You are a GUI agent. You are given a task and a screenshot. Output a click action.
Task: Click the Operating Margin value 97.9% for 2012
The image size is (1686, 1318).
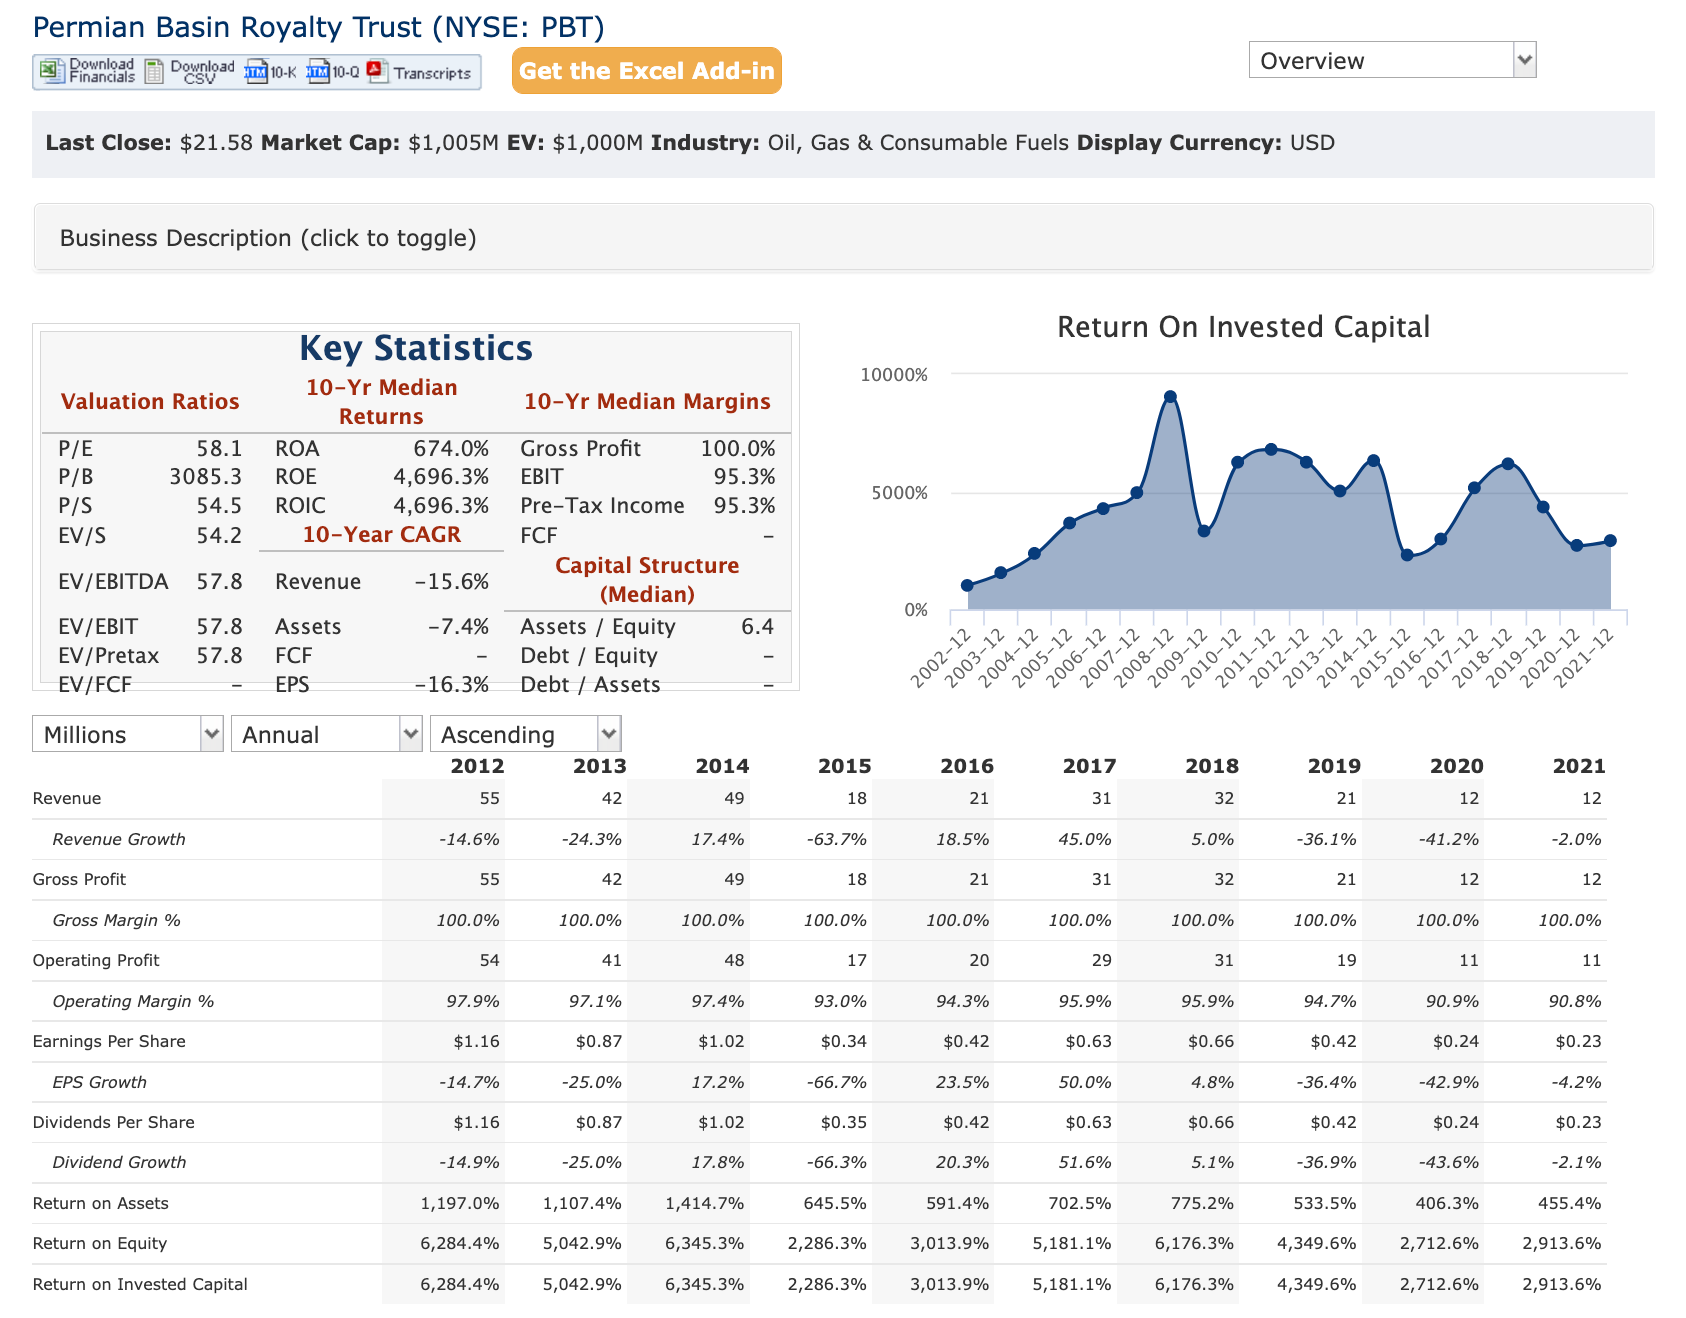(473, 1001)
